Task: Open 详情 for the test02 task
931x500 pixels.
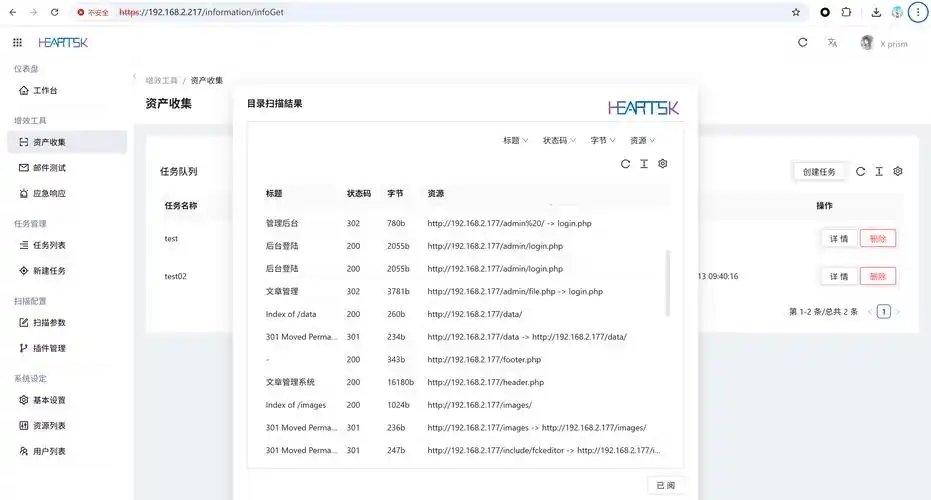Action: (x=838, y=276)
